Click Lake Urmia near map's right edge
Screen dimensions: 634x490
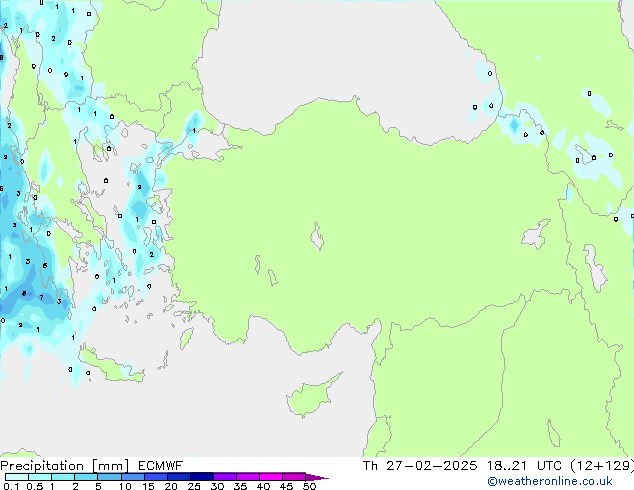tap(595, 268)
